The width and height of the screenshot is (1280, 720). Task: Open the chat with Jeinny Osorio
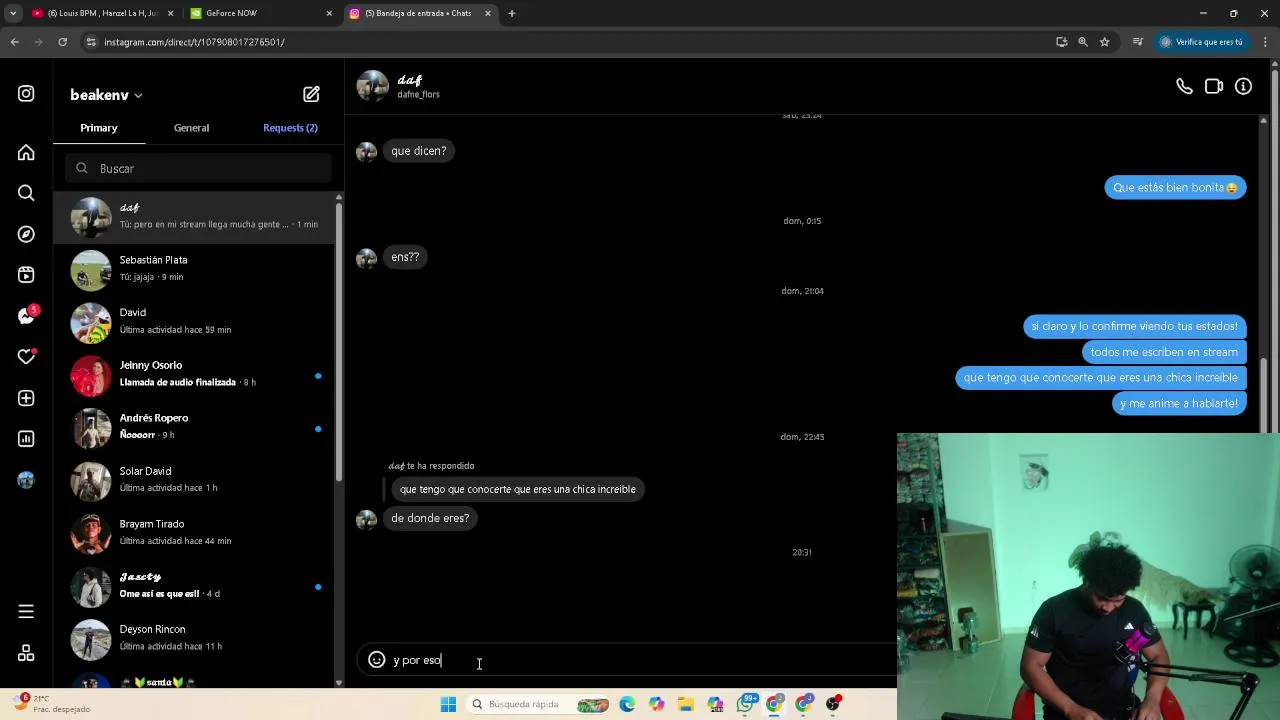pyautogui.click(x=193, y=375)
